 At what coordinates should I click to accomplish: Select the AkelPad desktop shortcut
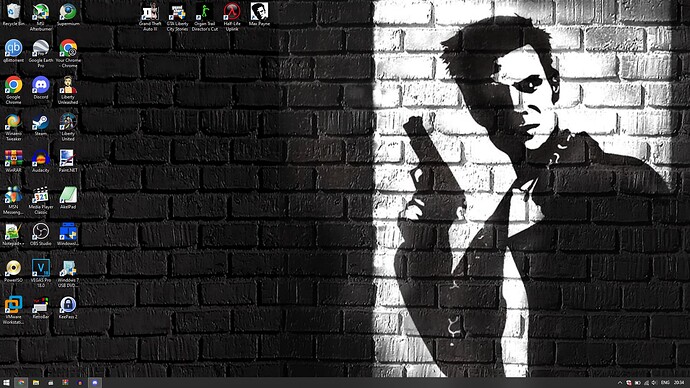(x=68, y=198)
